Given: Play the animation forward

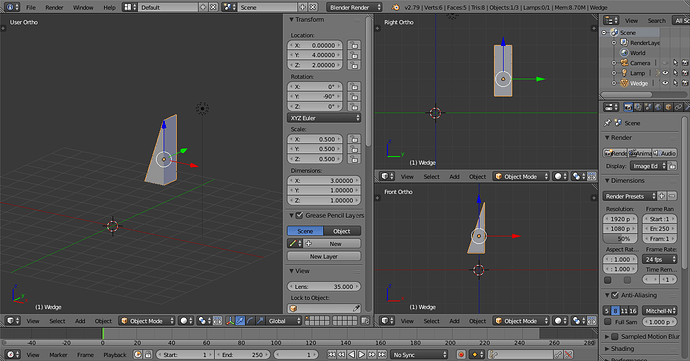Looking at the screenshot, I should pyautogui.click(x=361, y=354).
